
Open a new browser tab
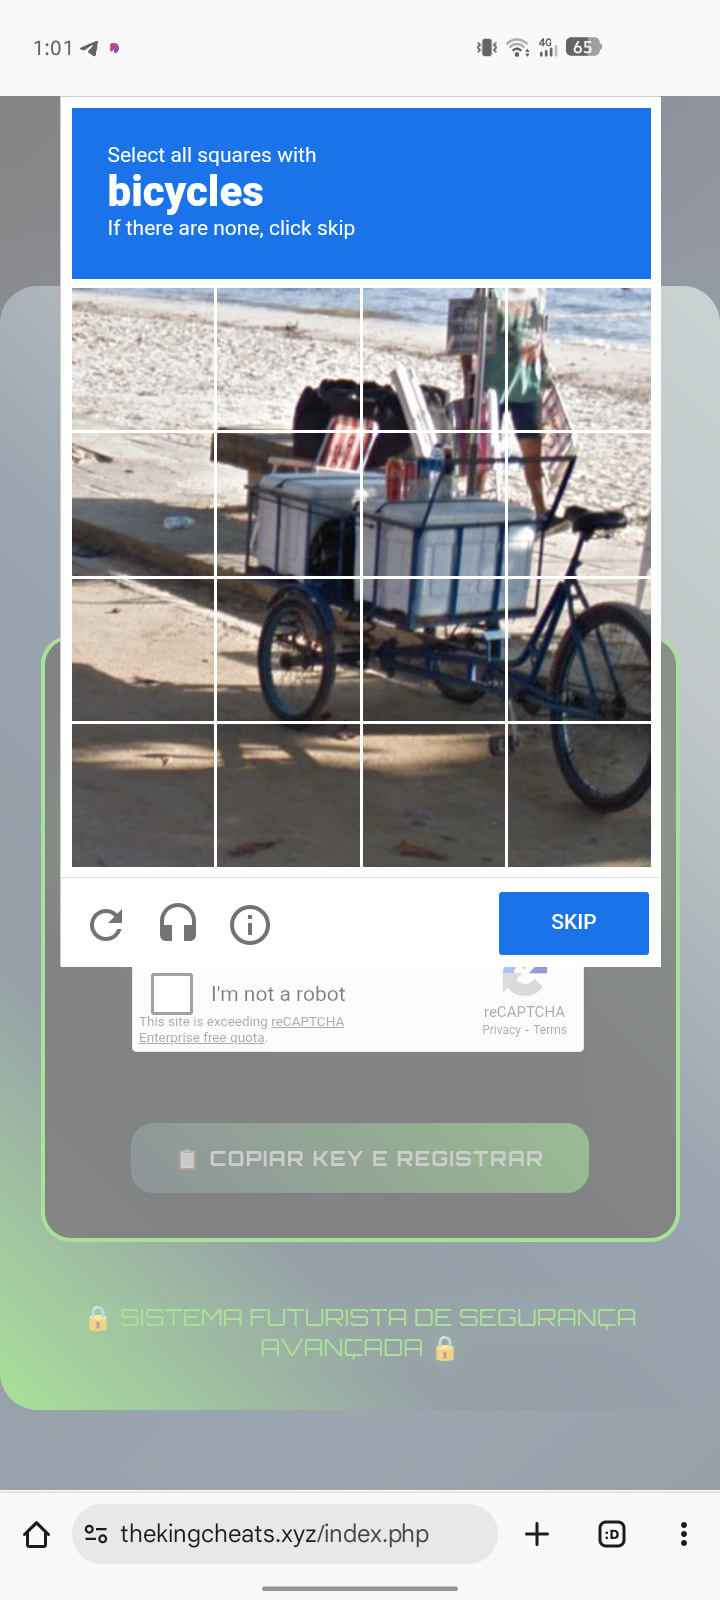(x=537, y=1534)
